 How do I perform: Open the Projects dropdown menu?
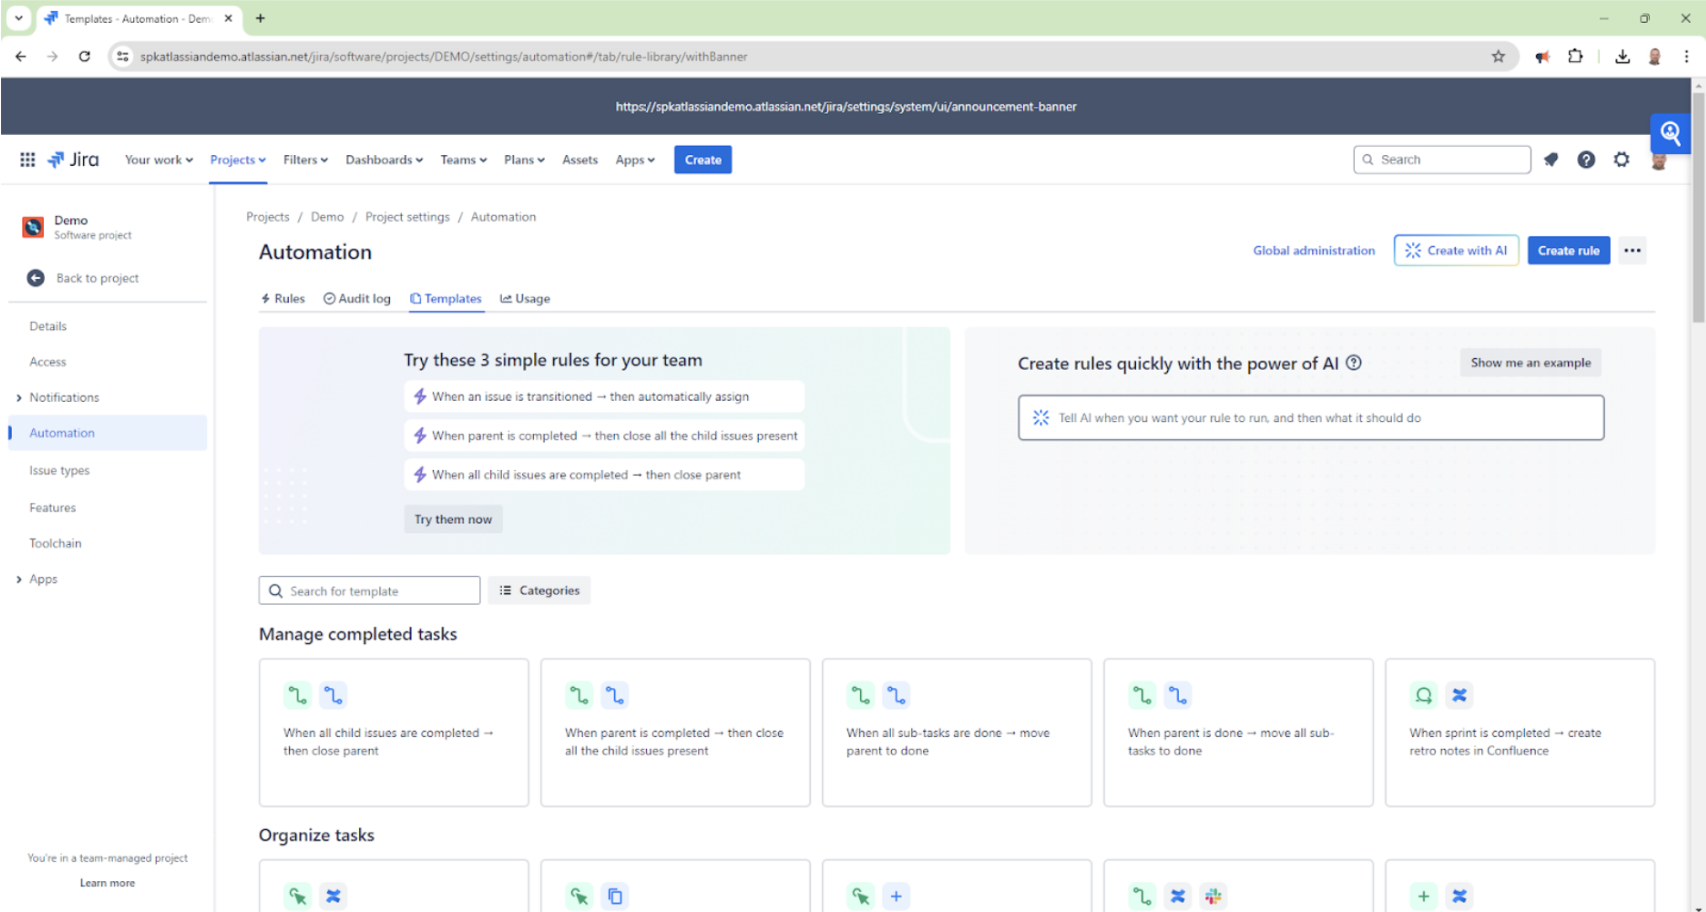click(238, 160)
